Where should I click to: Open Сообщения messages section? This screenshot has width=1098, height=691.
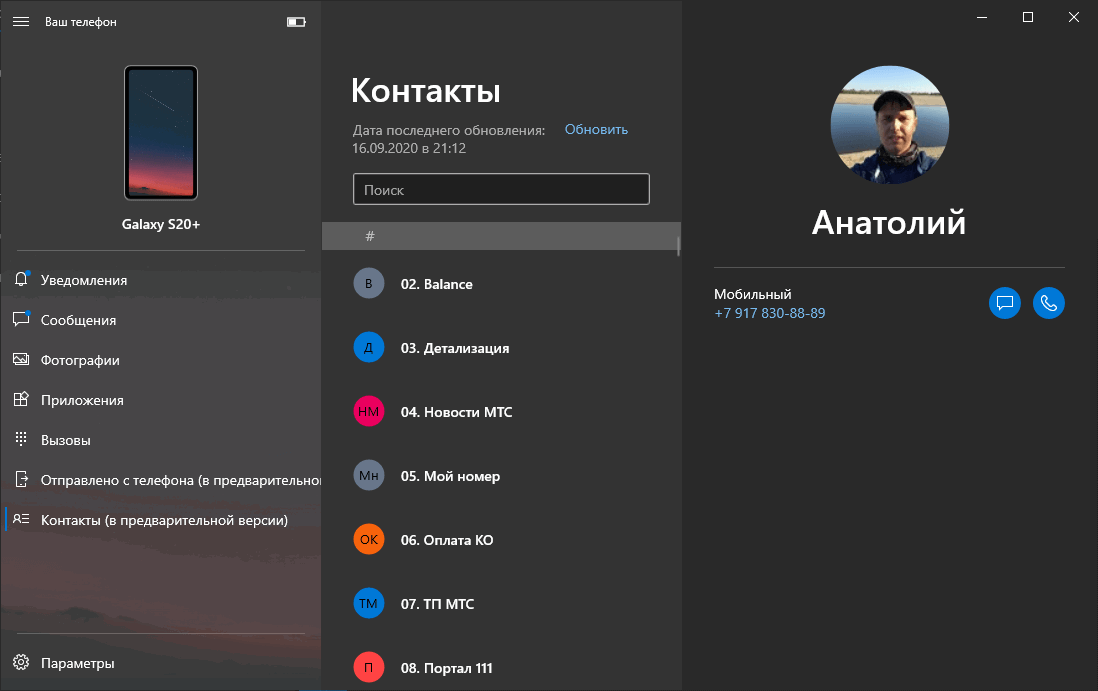[161, 320]
